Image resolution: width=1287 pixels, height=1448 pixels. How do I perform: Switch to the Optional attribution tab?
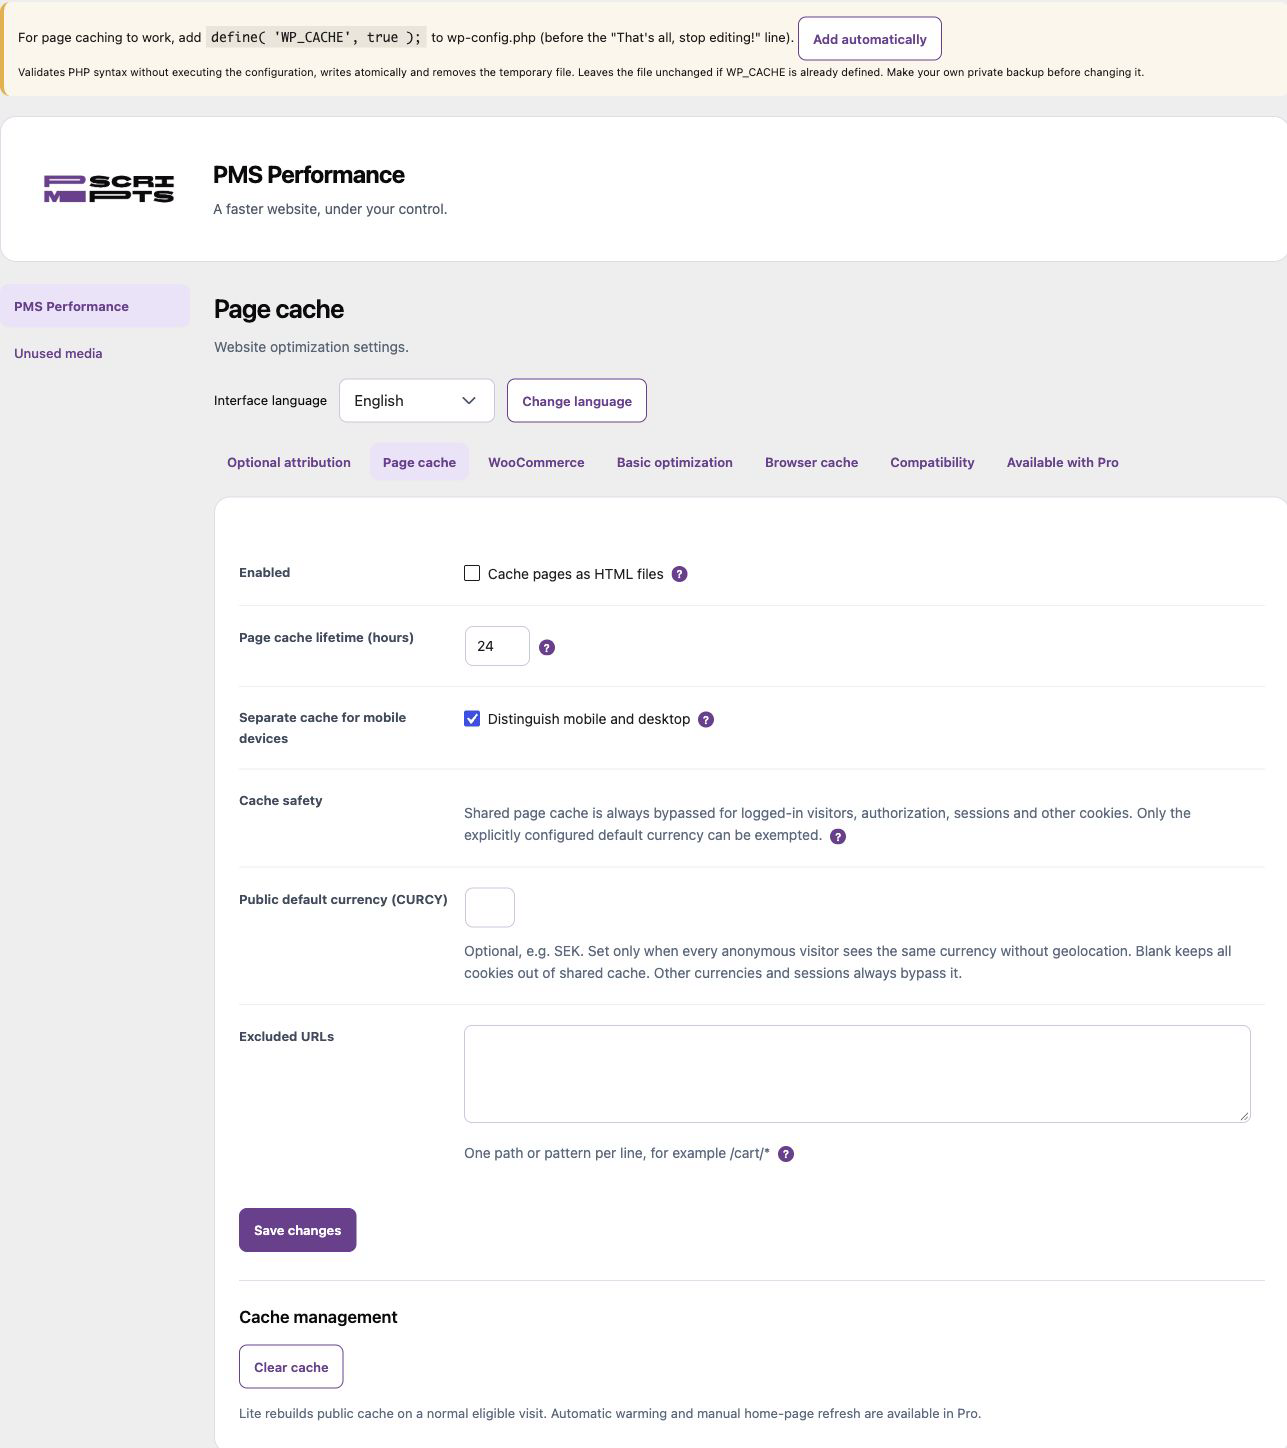[x=289, y=462]
